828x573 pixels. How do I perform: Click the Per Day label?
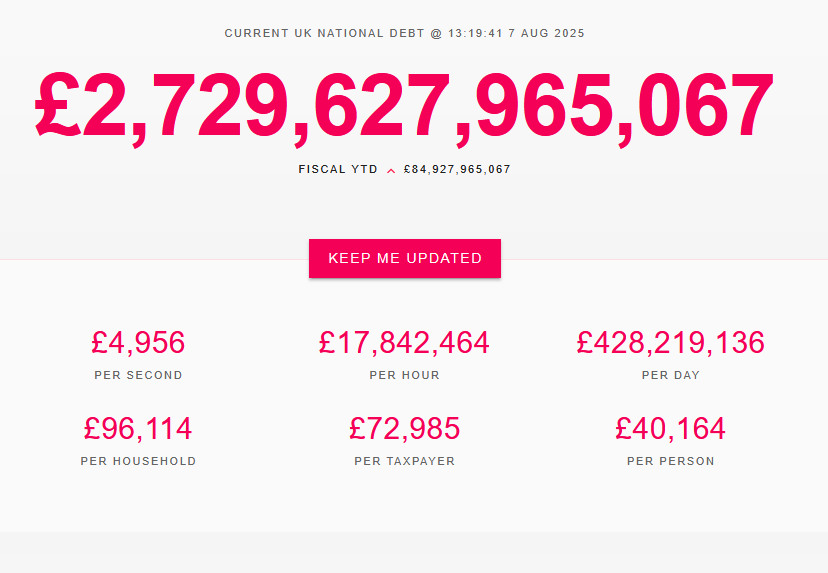click(671, 375)
